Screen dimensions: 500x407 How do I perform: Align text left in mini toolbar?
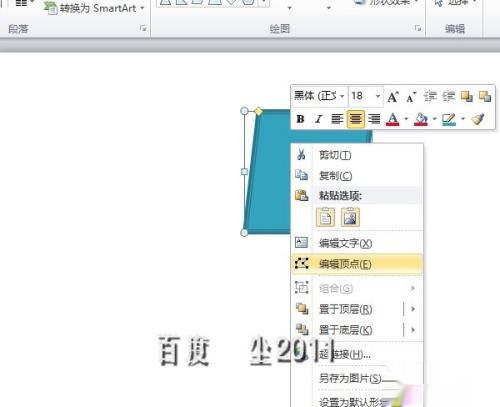(337, 119)
